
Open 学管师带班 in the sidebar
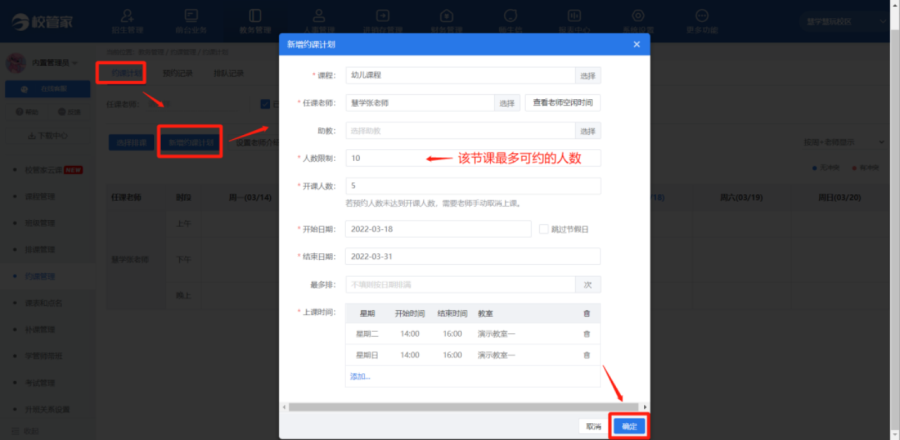43,356
